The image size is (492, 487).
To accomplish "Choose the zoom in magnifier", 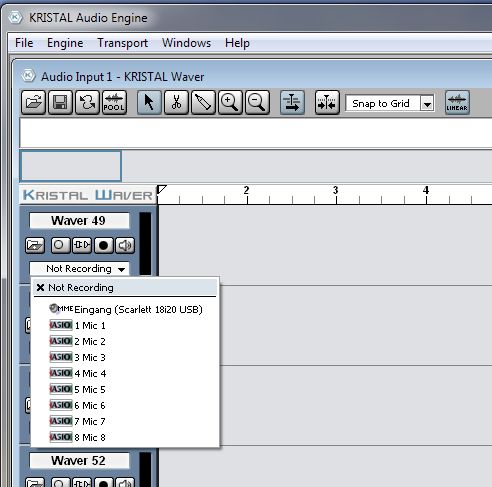I will click(x=230, y=102).
